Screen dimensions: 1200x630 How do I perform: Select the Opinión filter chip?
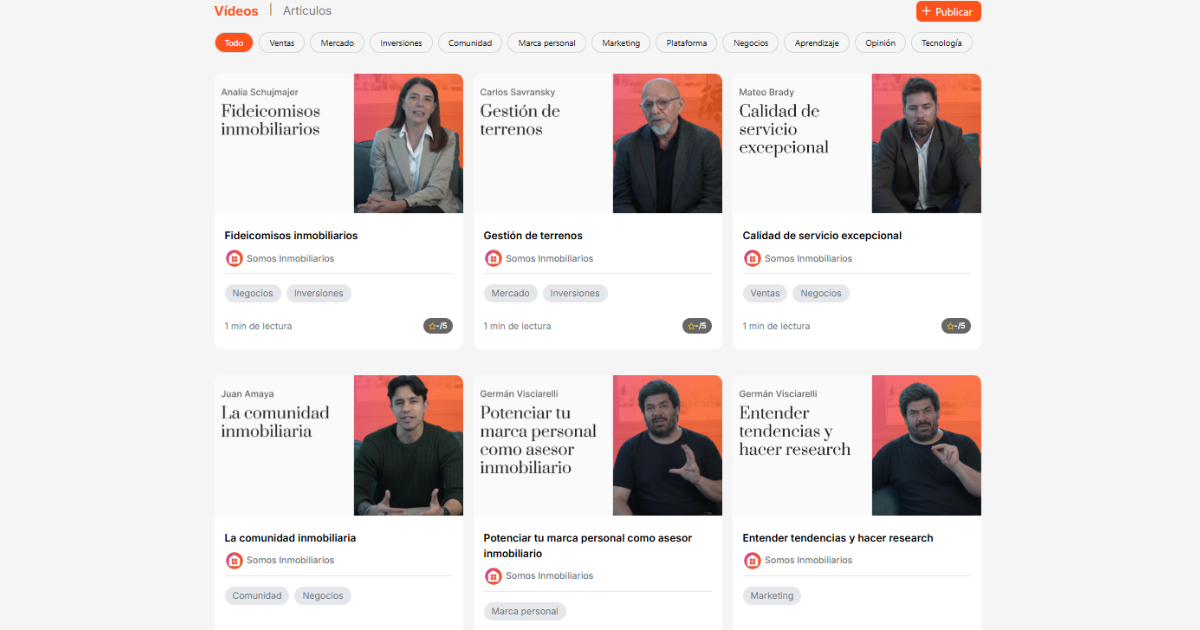point(880,42)
